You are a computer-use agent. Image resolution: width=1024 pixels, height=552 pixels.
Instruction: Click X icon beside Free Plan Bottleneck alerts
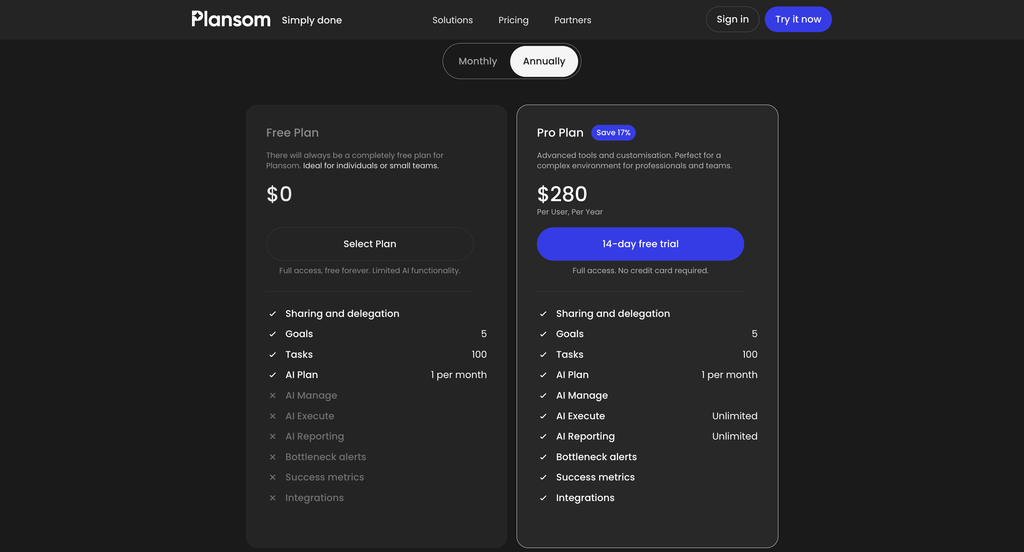(x=272, y=457)
